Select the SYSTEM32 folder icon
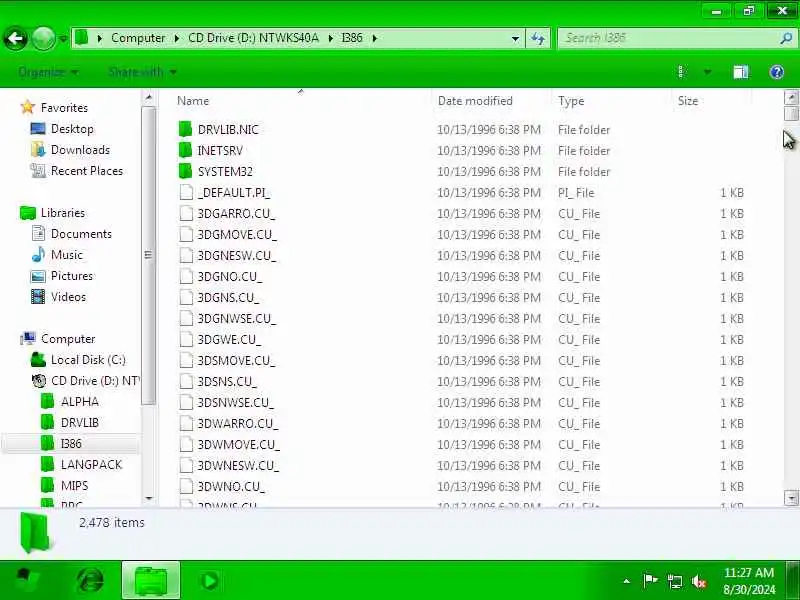Screen dimensions: 800x600 coord(186,171)
